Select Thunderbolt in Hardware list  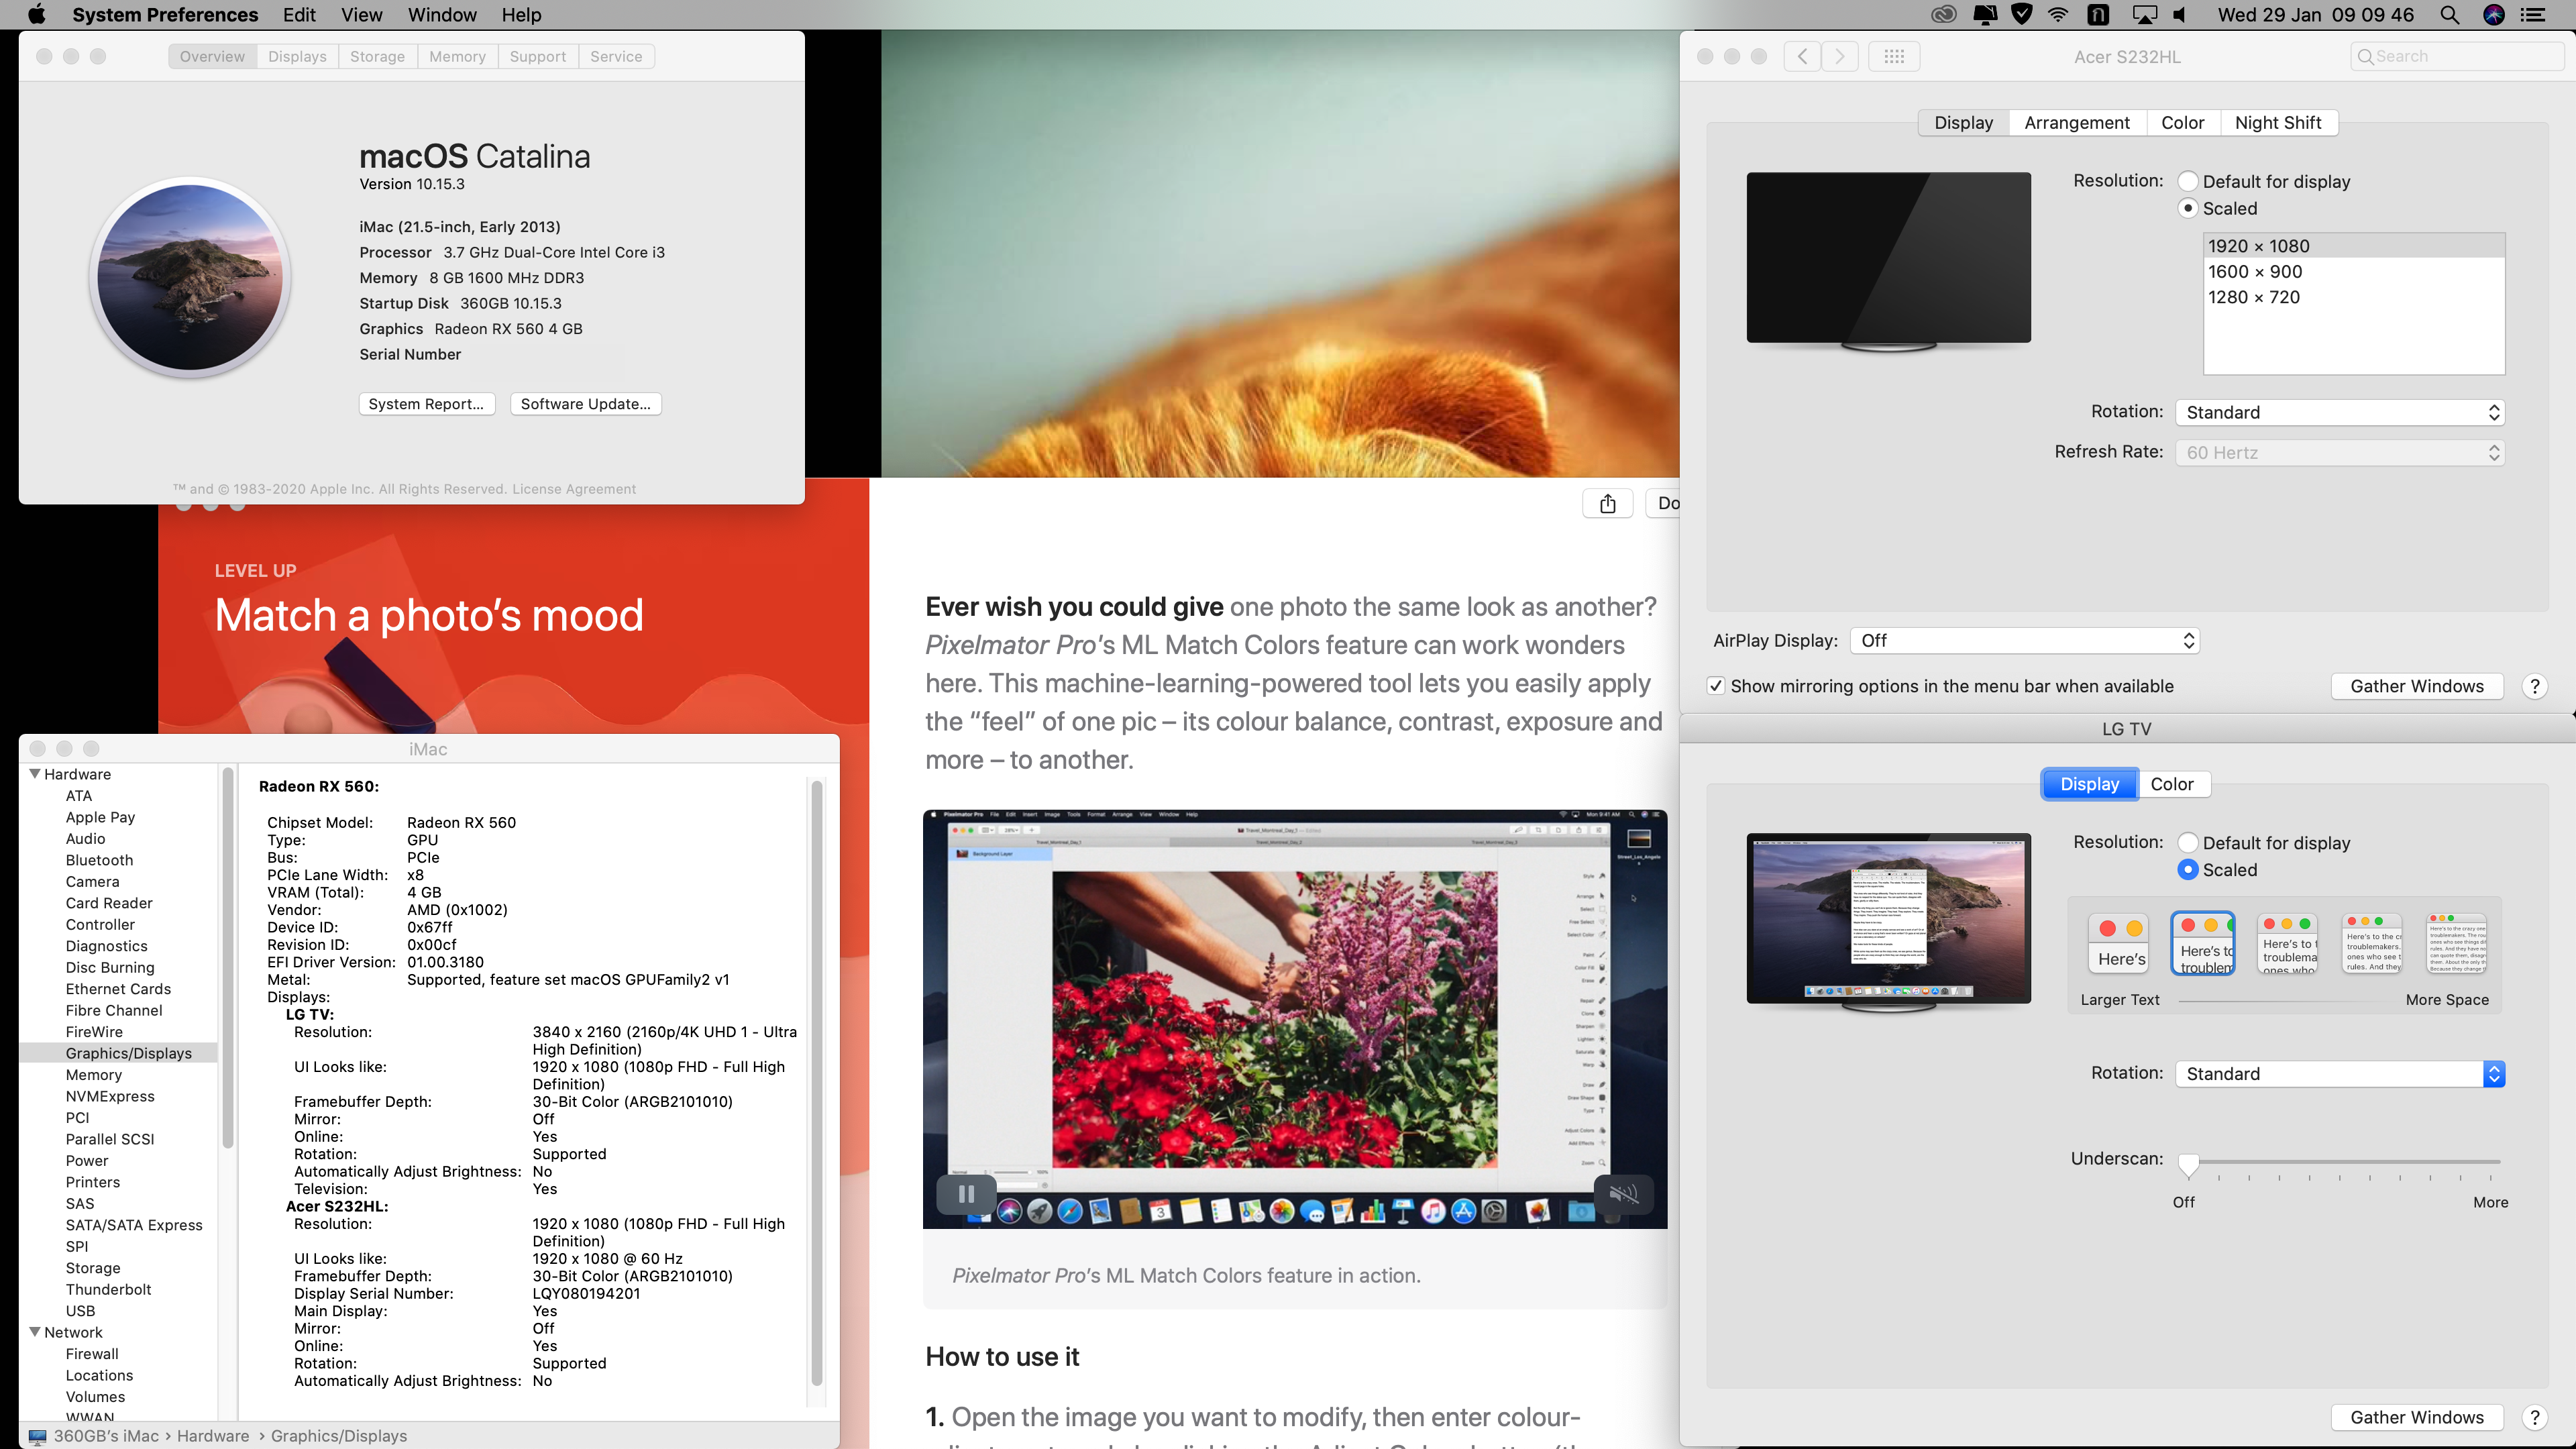coord(109,1289)
